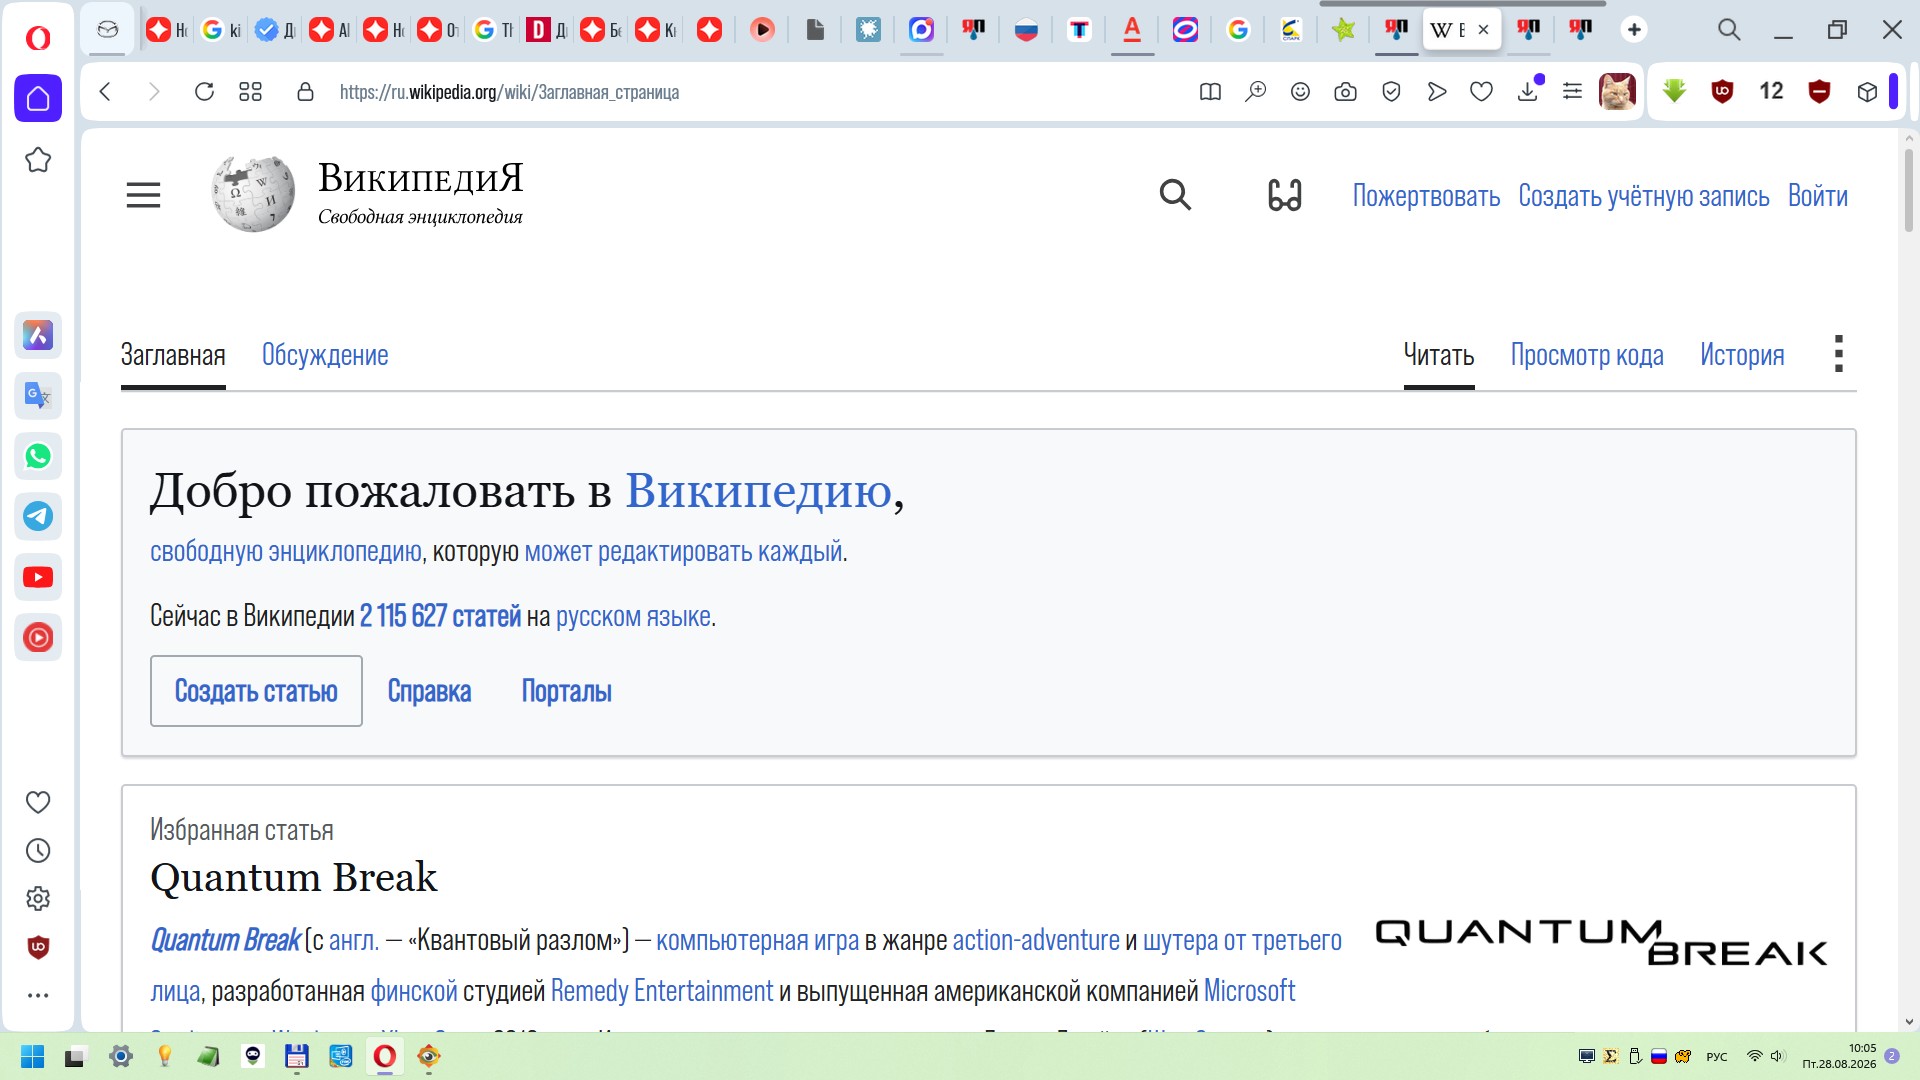Screen dimensions: 1920x1080
Task: Open the emoji smiley picker in address bar
Action: [1300, 92]
